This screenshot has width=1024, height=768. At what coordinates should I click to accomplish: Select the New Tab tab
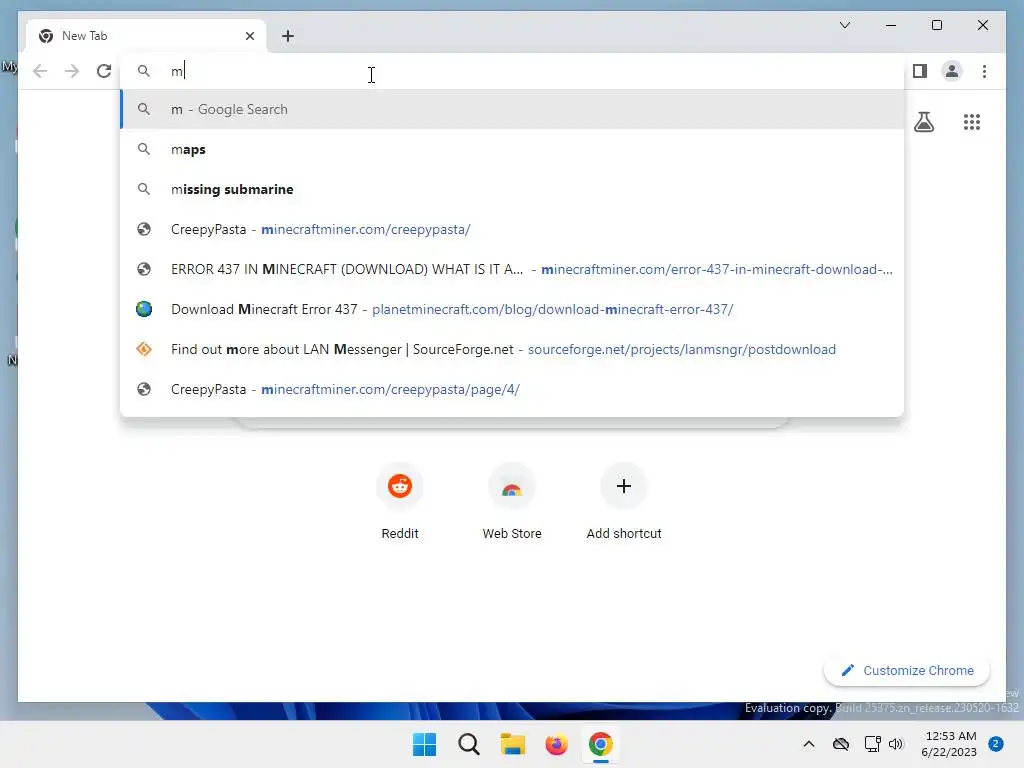click(146, 36)
